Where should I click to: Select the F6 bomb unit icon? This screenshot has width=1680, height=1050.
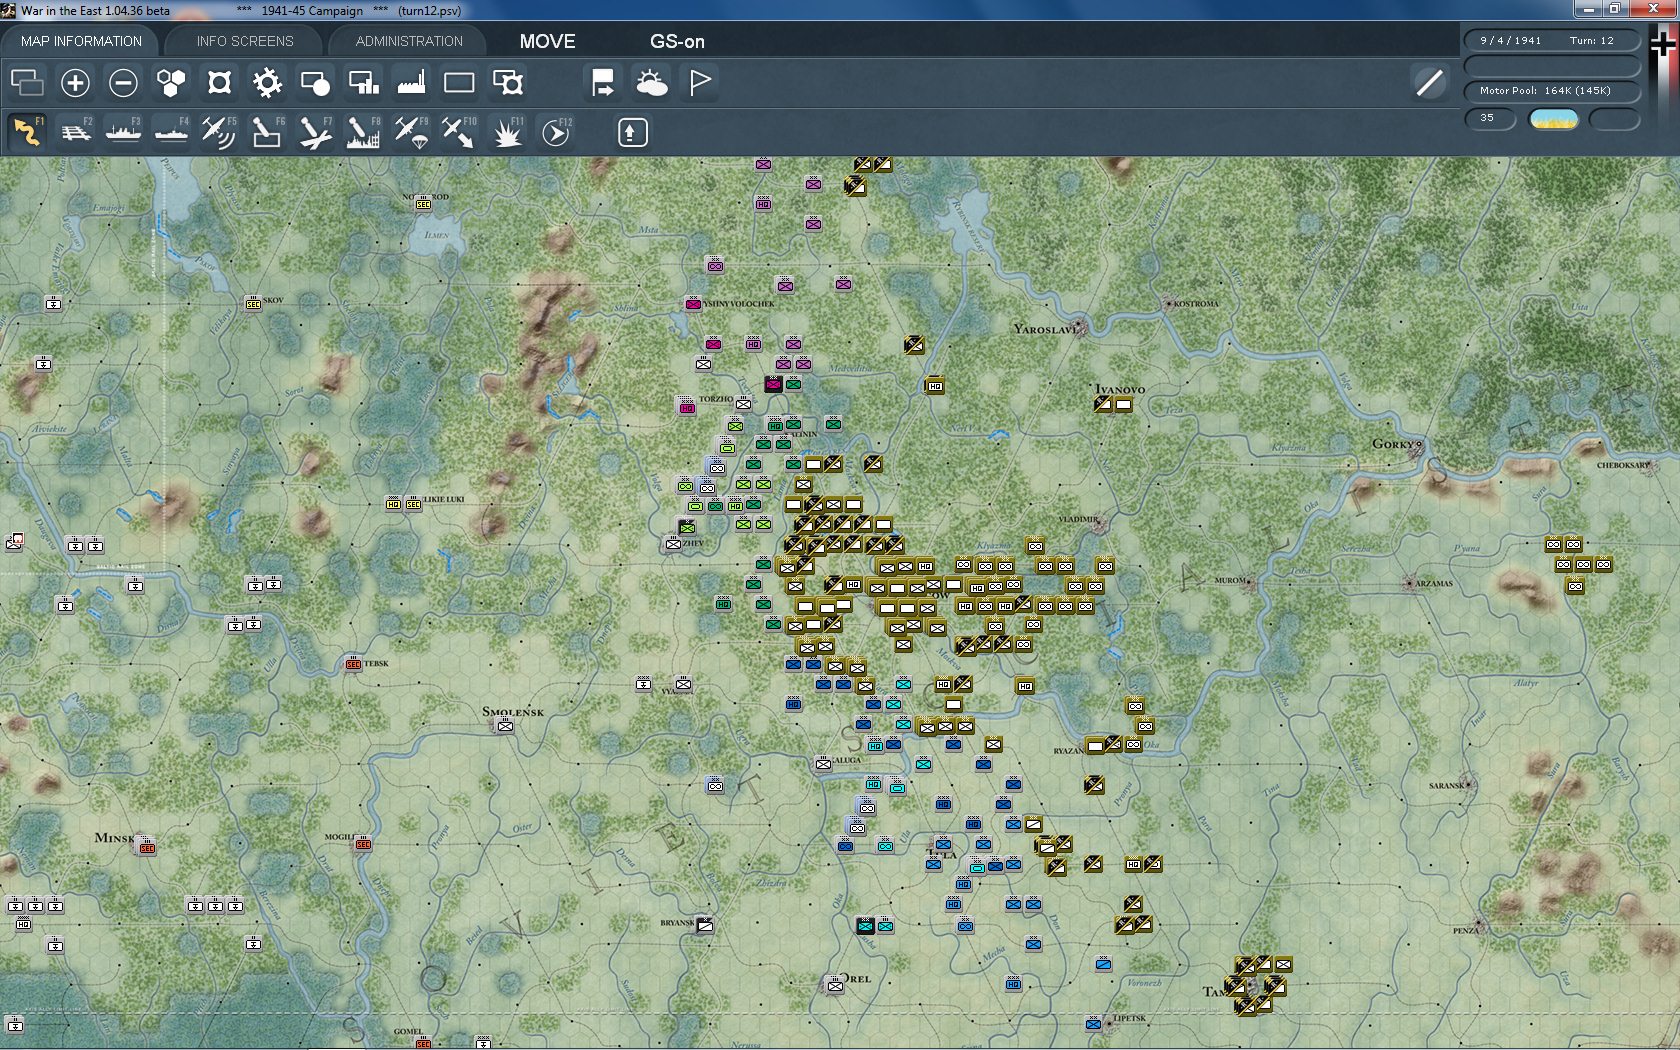[267, 132]
